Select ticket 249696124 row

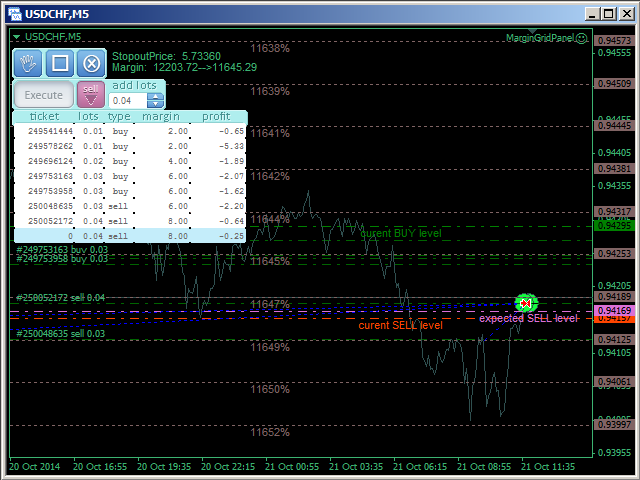(x=130, y=161)
